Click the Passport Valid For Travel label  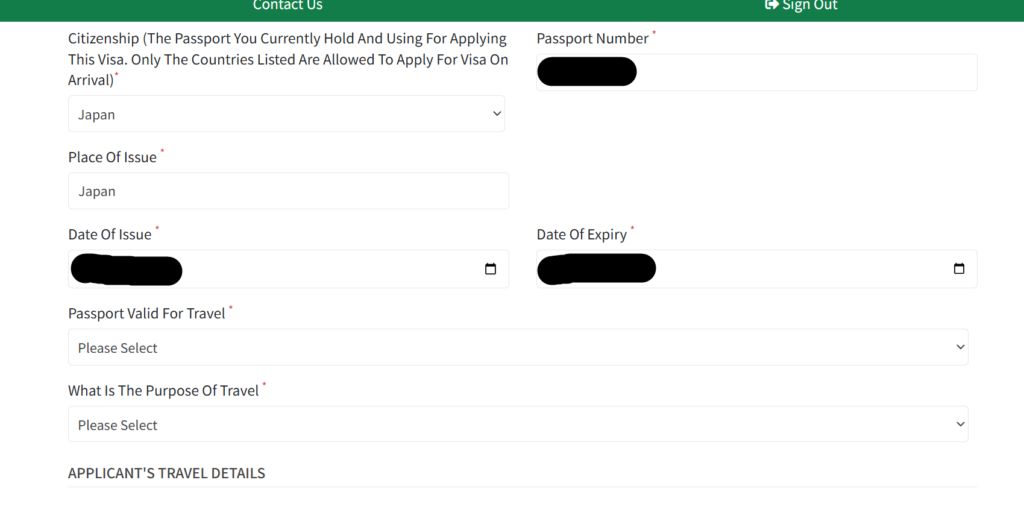pyautogui.click(x=146, y=314)
